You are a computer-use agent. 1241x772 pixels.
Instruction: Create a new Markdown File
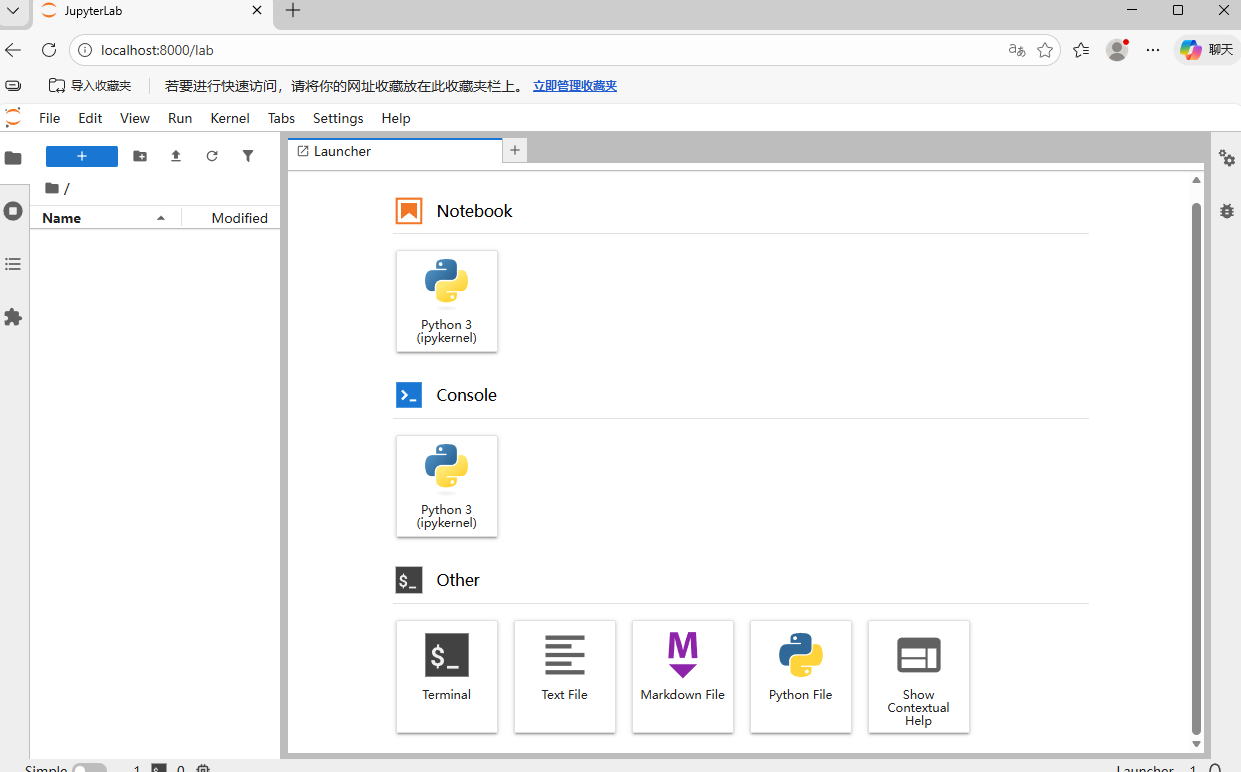click(x=682, y=676)
